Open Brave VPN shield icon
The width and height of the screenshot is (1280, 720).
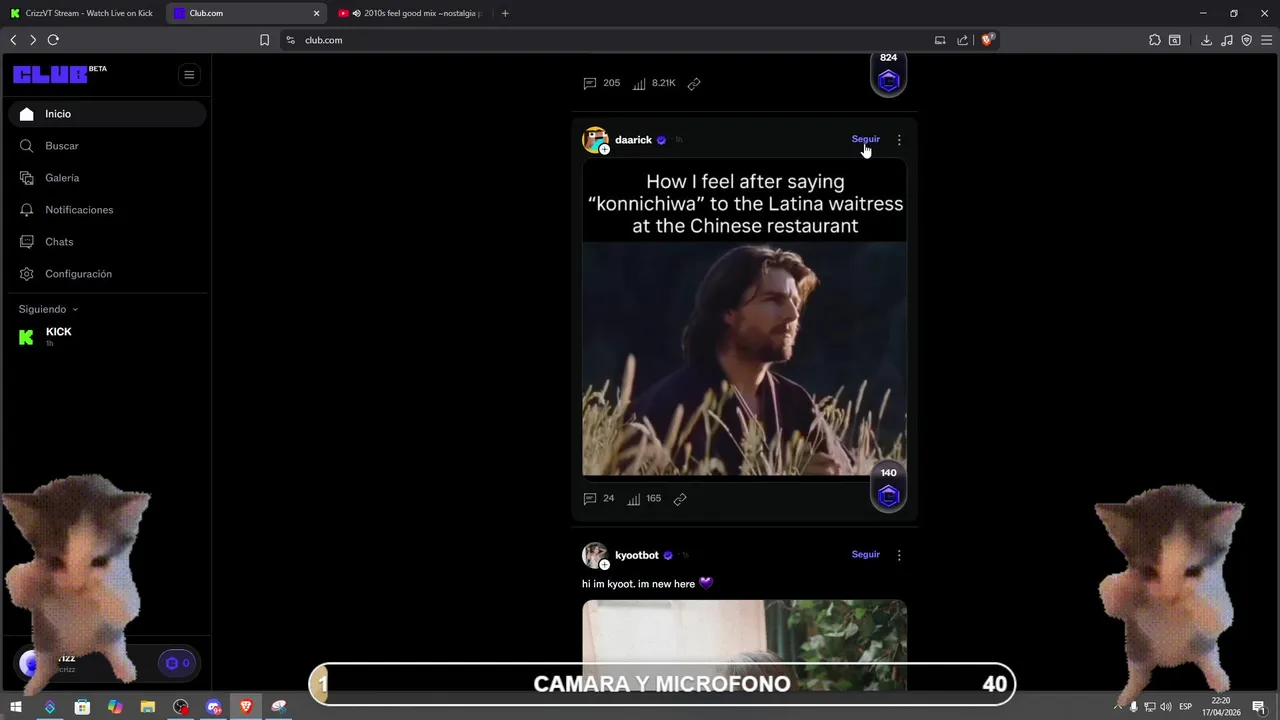[x=1246, y=40]
